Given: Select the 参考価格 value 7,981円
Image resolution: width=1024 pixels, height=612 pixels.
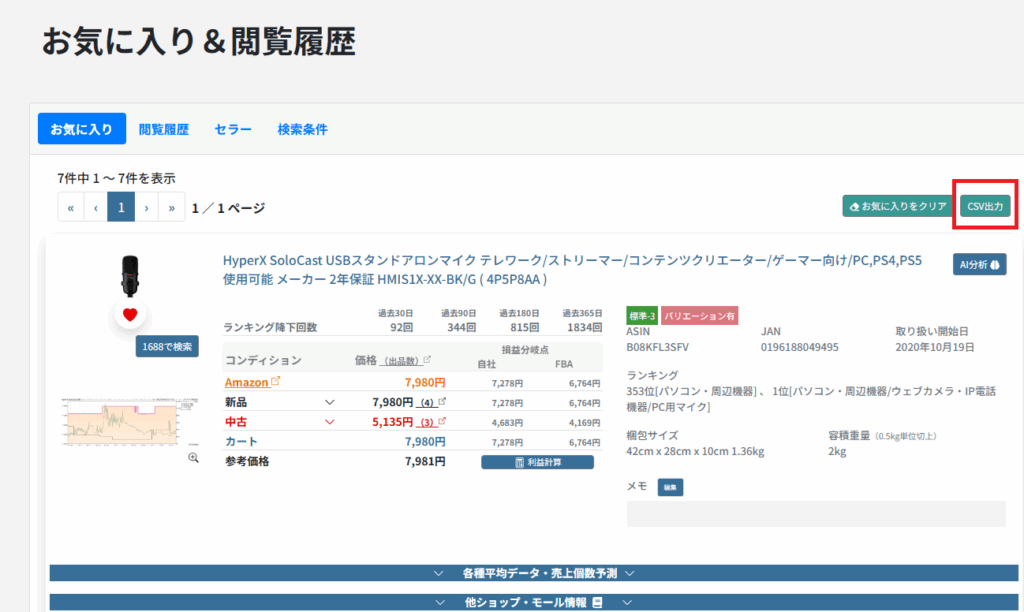Looking at the screenshot, I should pyautogui.click(x=424, y=461).
